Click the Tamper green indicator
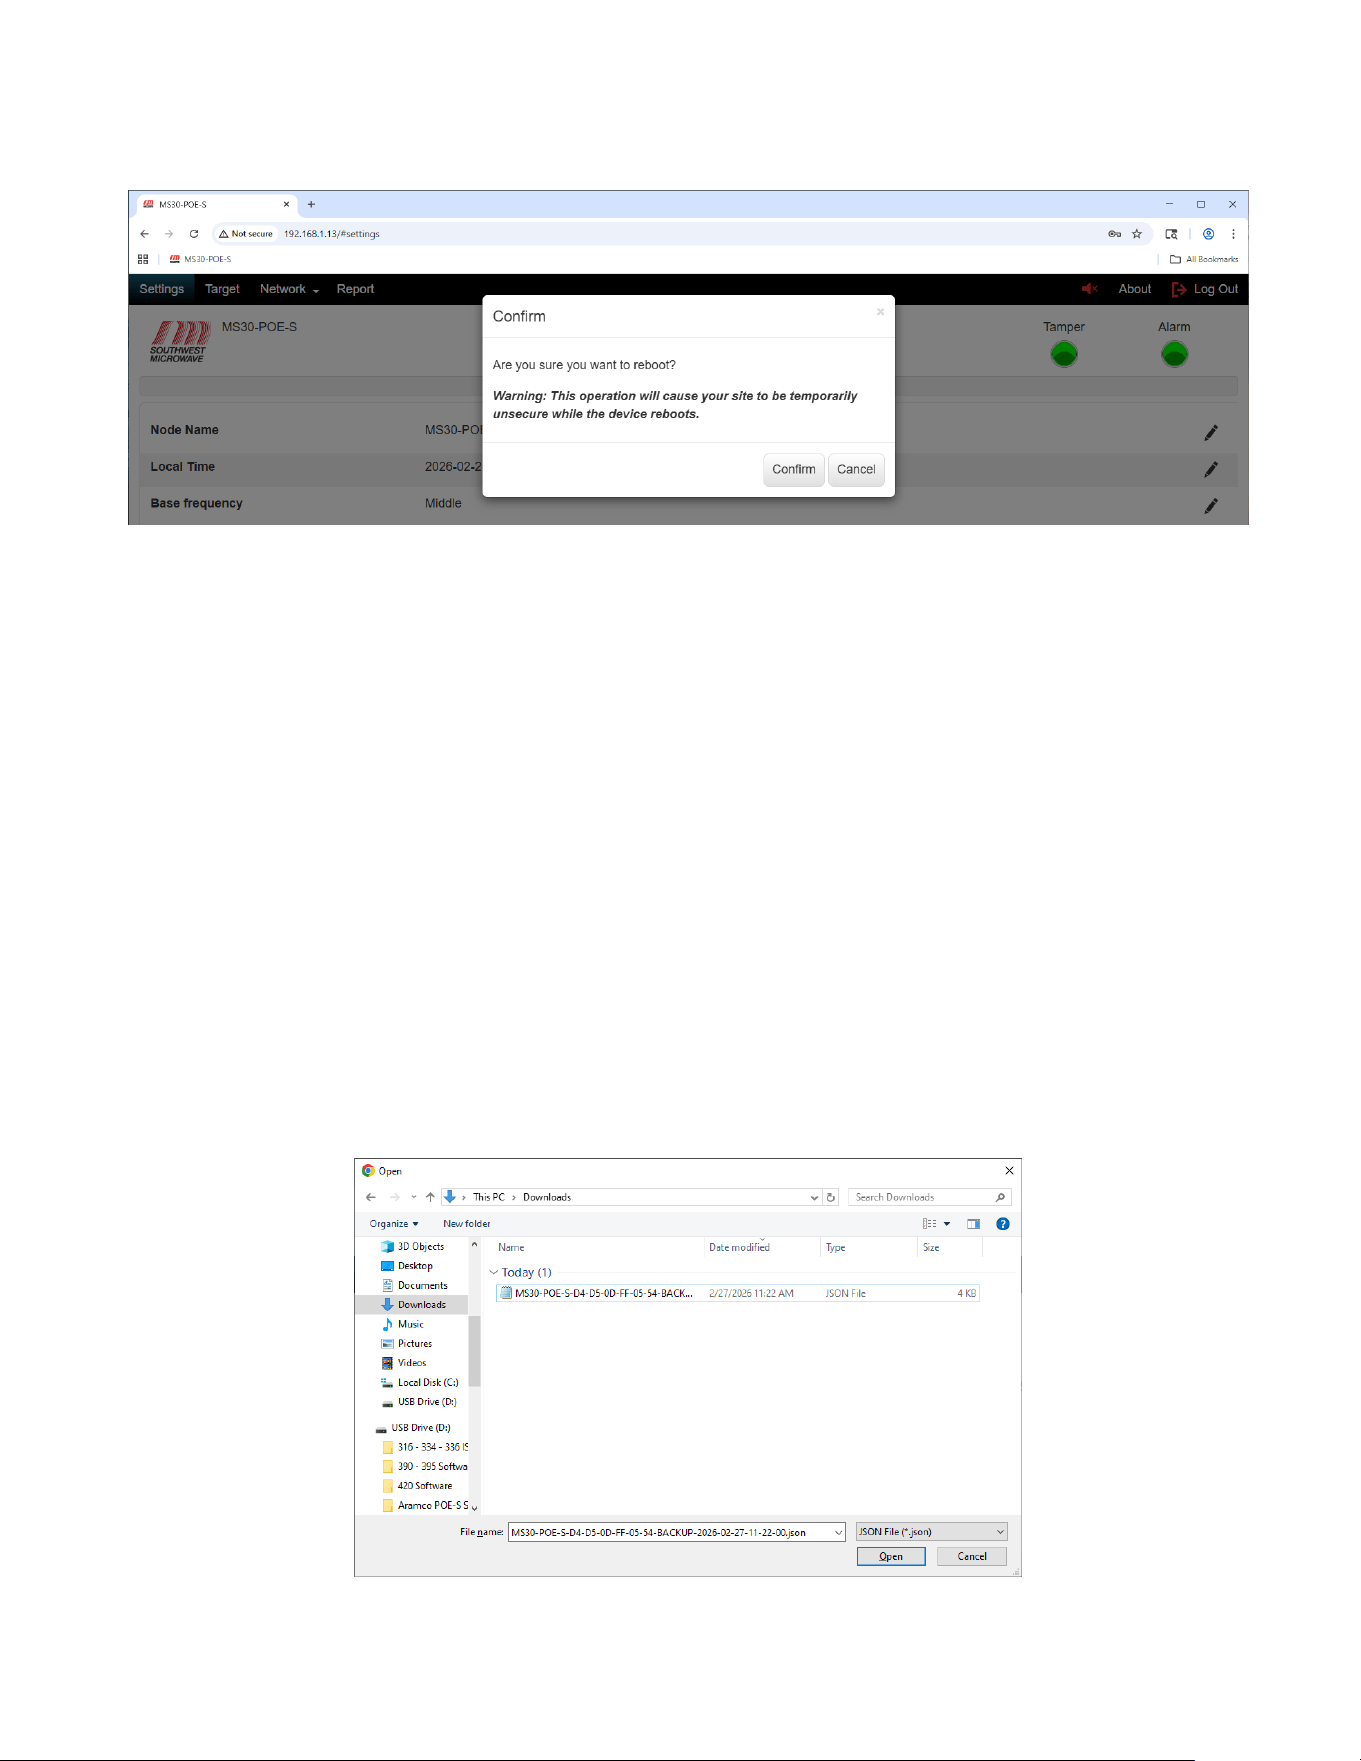Viewport: 1361px width, 1761px height. (1064, 354)
